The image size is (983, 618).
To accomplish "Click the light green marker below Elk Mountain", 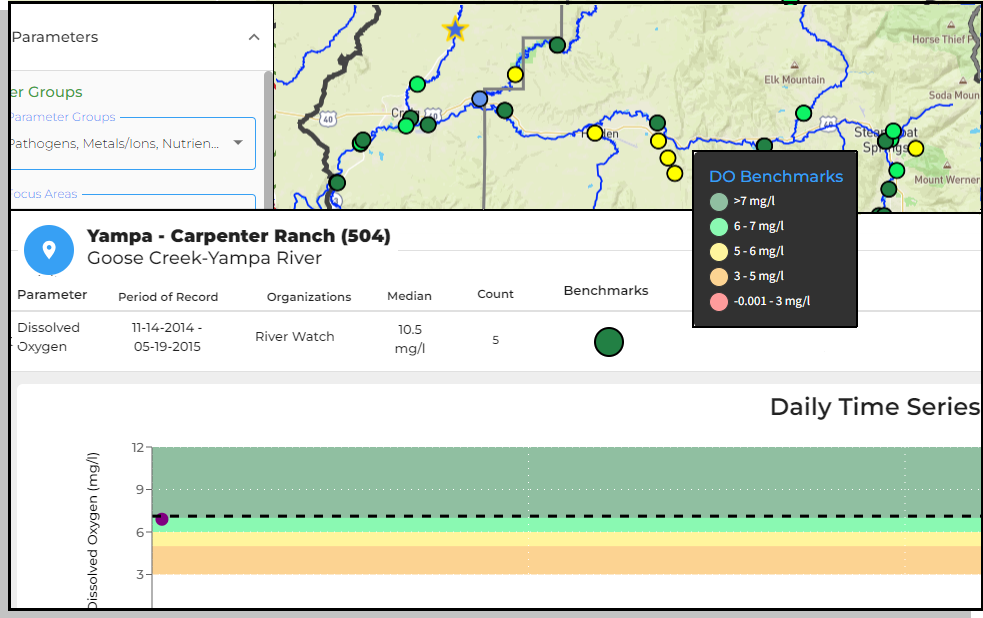I will tap(802, 113).
